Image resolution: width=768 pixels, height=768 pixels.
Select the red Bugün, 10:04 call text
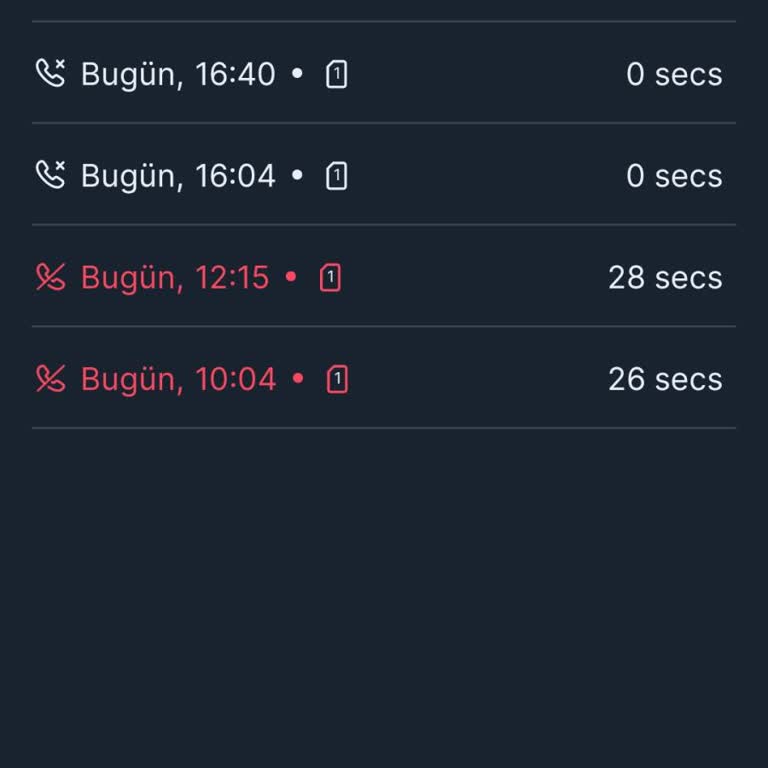coord(178,380)
